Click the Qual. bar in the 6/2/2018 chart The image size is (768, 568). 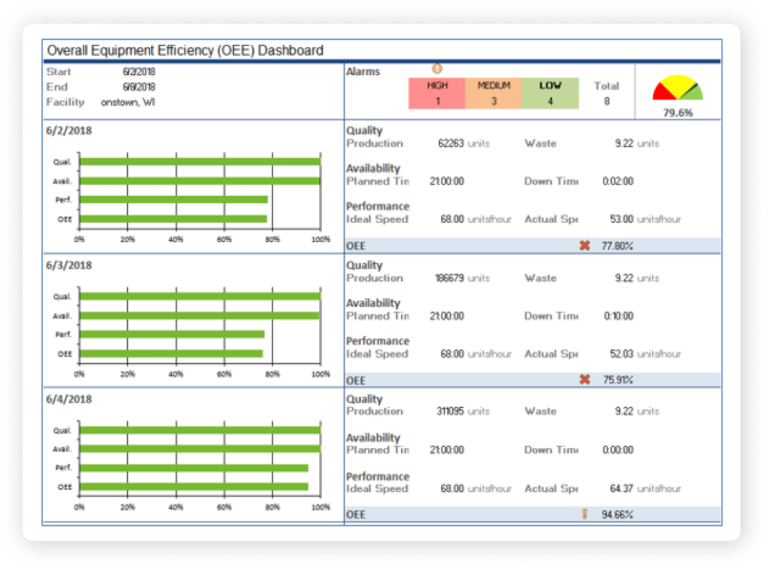click(200, 161)
